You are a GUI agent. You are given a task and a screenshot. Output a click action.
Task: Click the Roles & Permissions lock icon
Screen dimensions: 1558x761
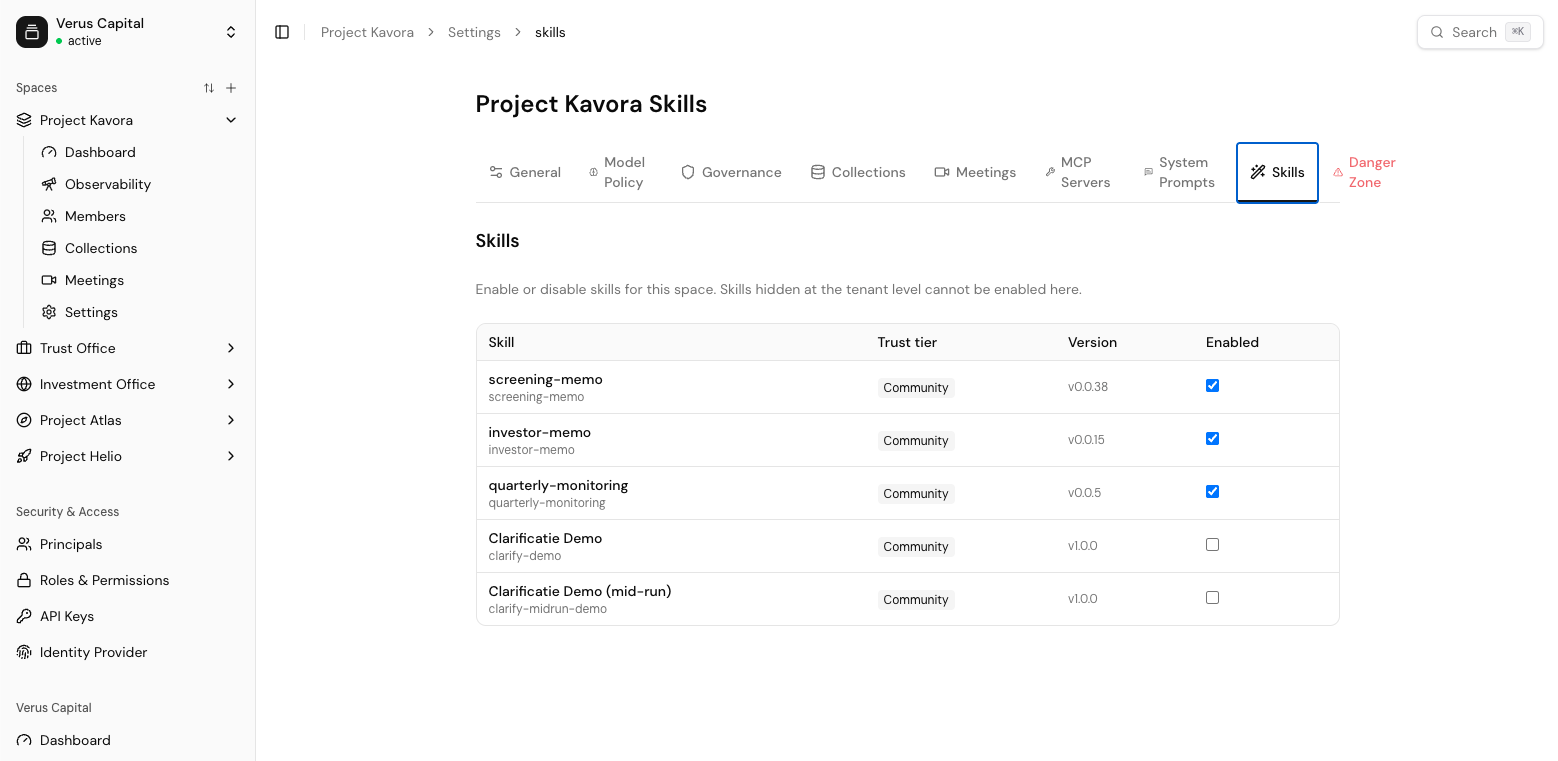tap(24, 580)
